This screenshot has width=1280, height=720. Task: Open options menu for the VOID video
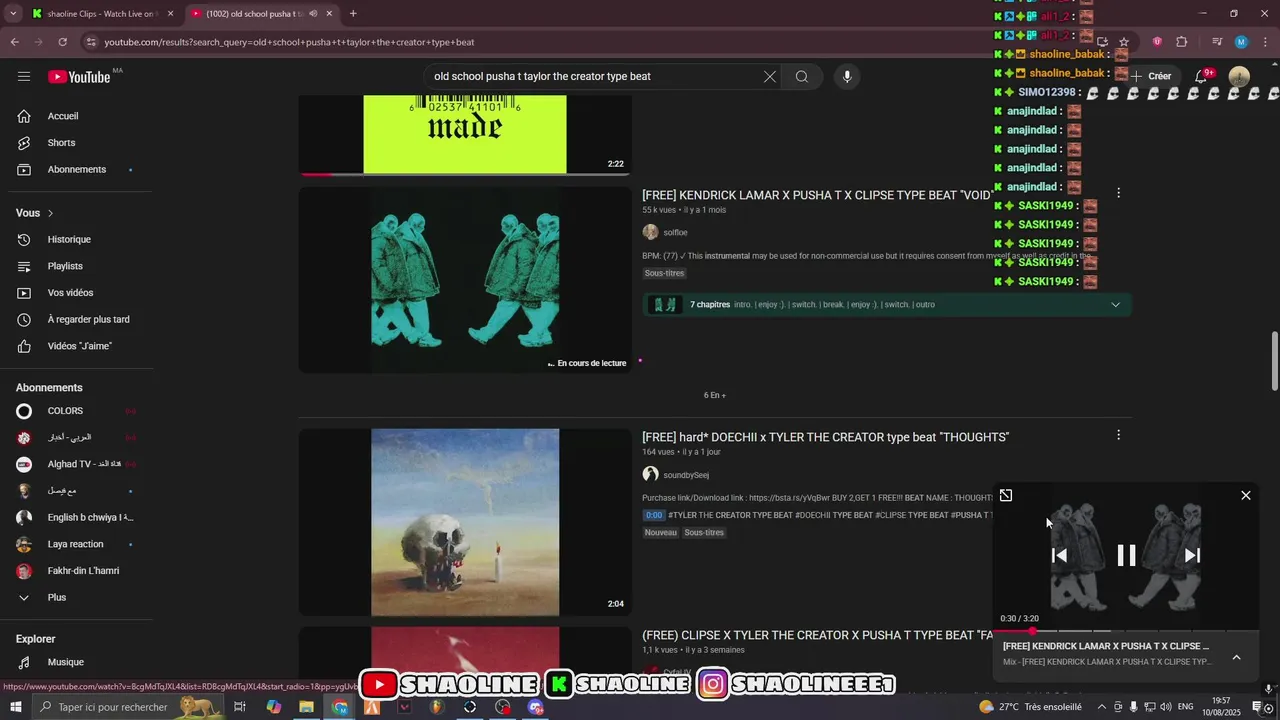[x=1118, y=193]
